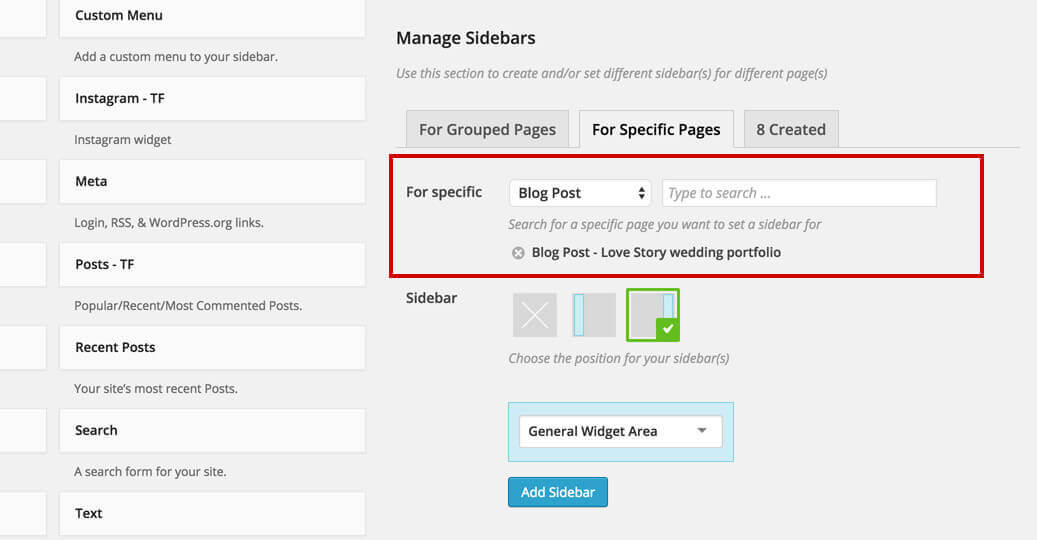The image size is (1037, 540).
Task: Choose the left sidebar position icon
Action: (x=594, y=315)
